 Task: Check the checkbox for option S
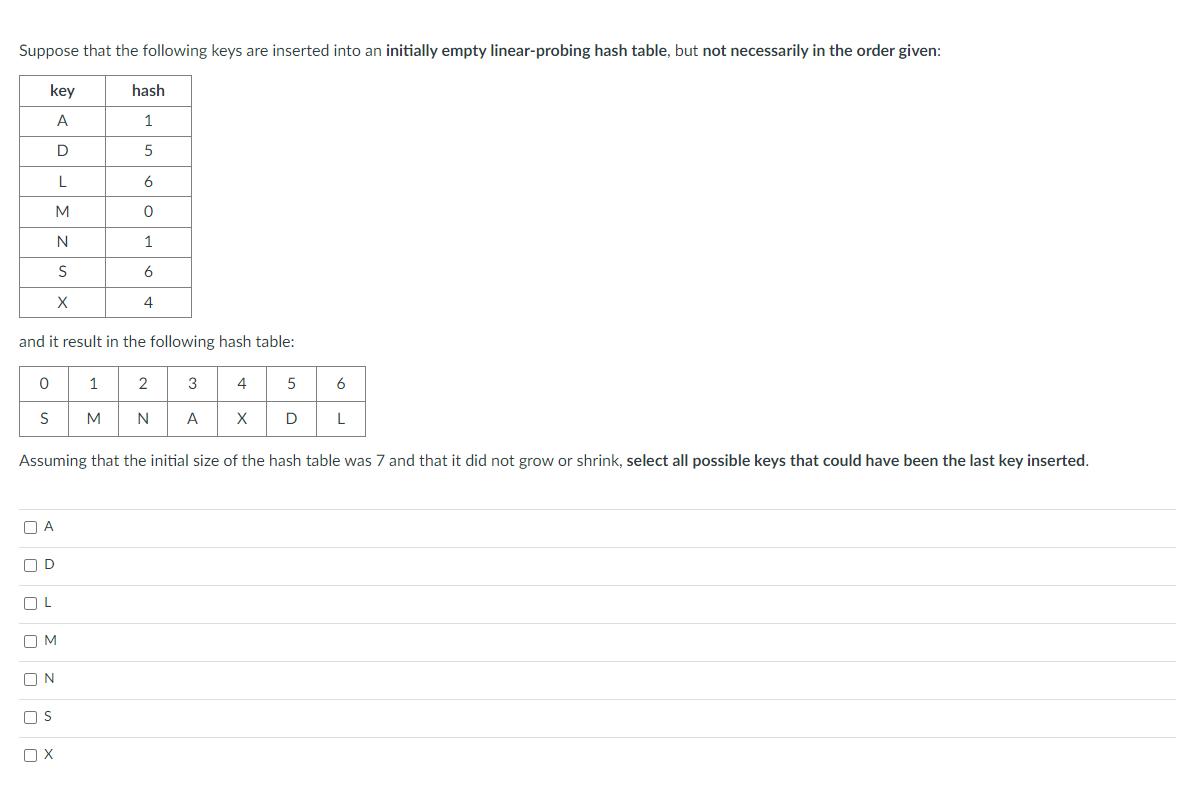(x=30, y=716)
